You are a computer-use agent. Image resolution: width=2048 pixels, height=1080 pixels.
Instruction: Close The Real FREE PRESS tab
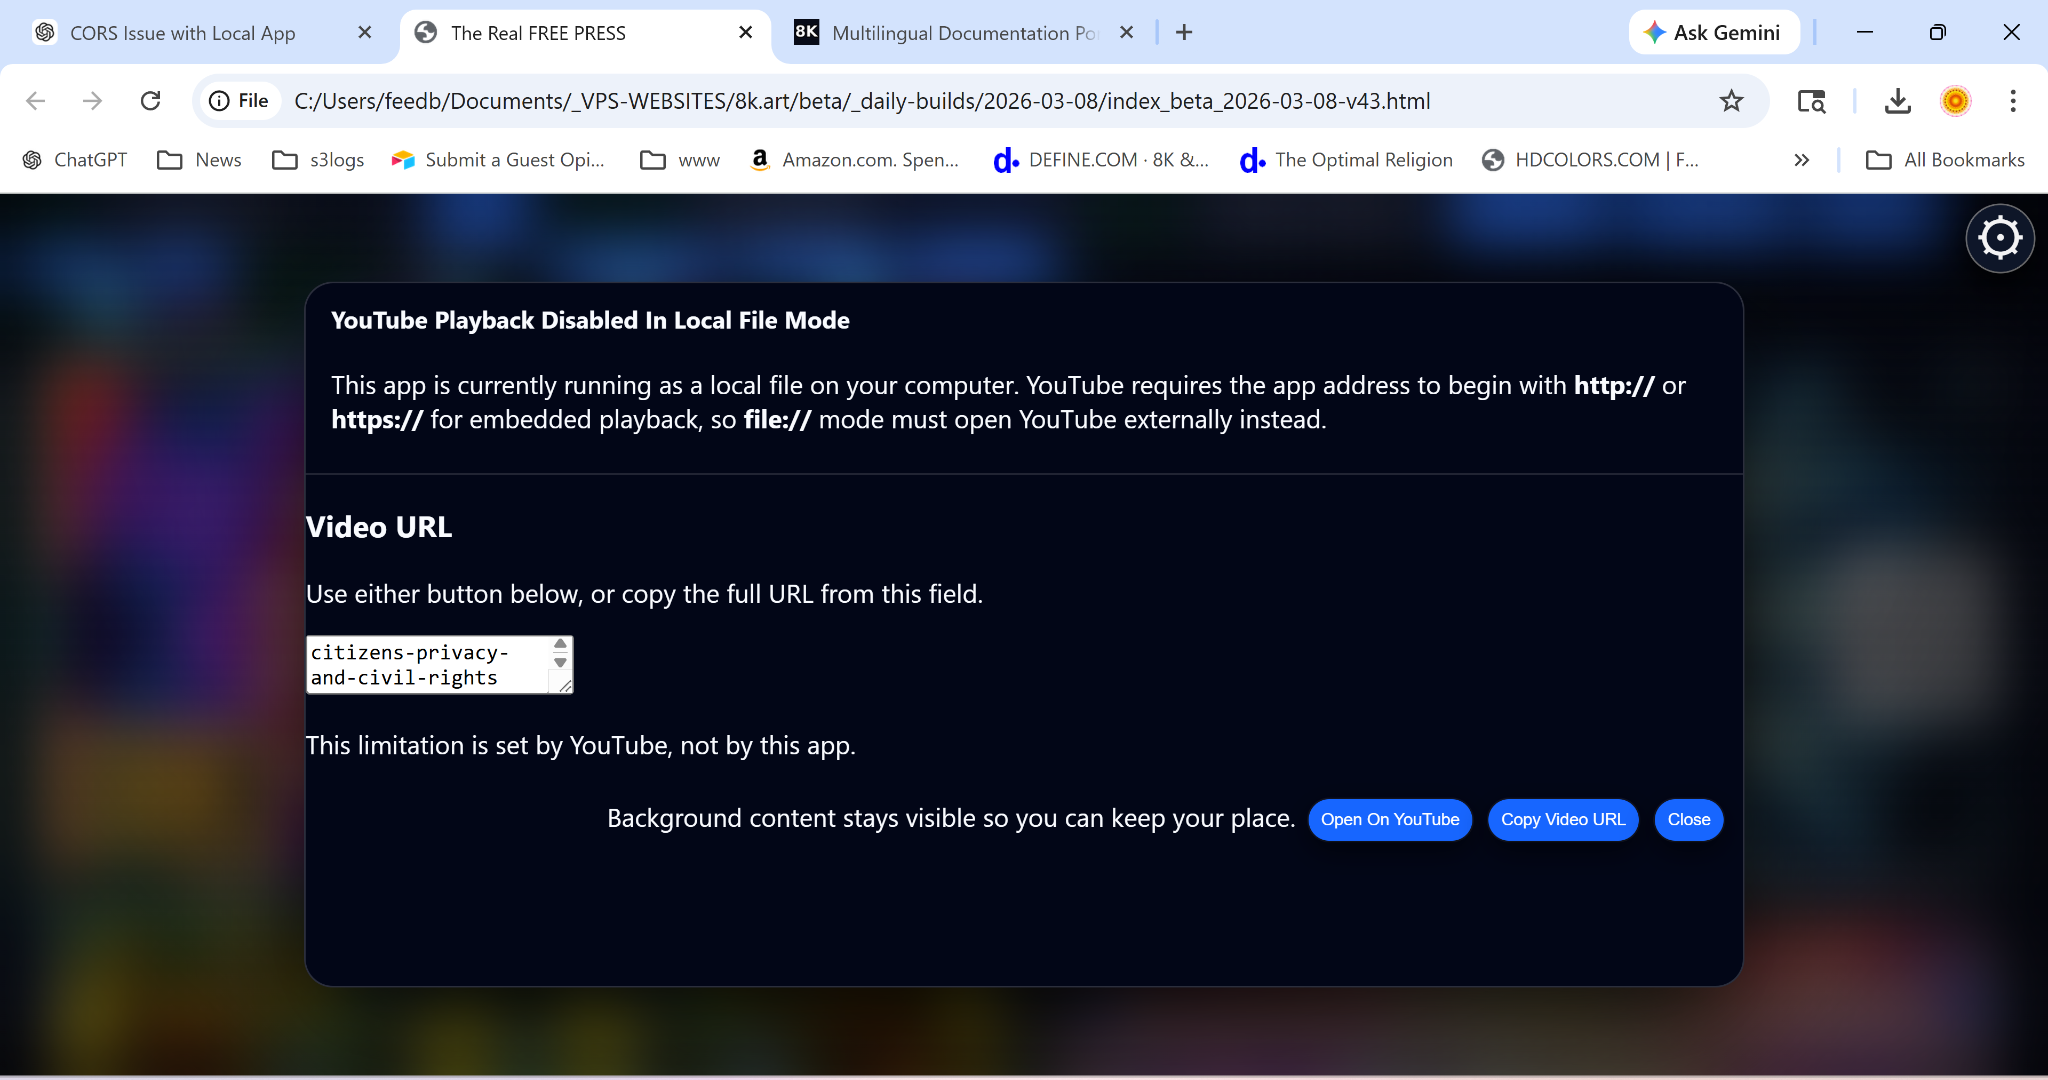745,32
